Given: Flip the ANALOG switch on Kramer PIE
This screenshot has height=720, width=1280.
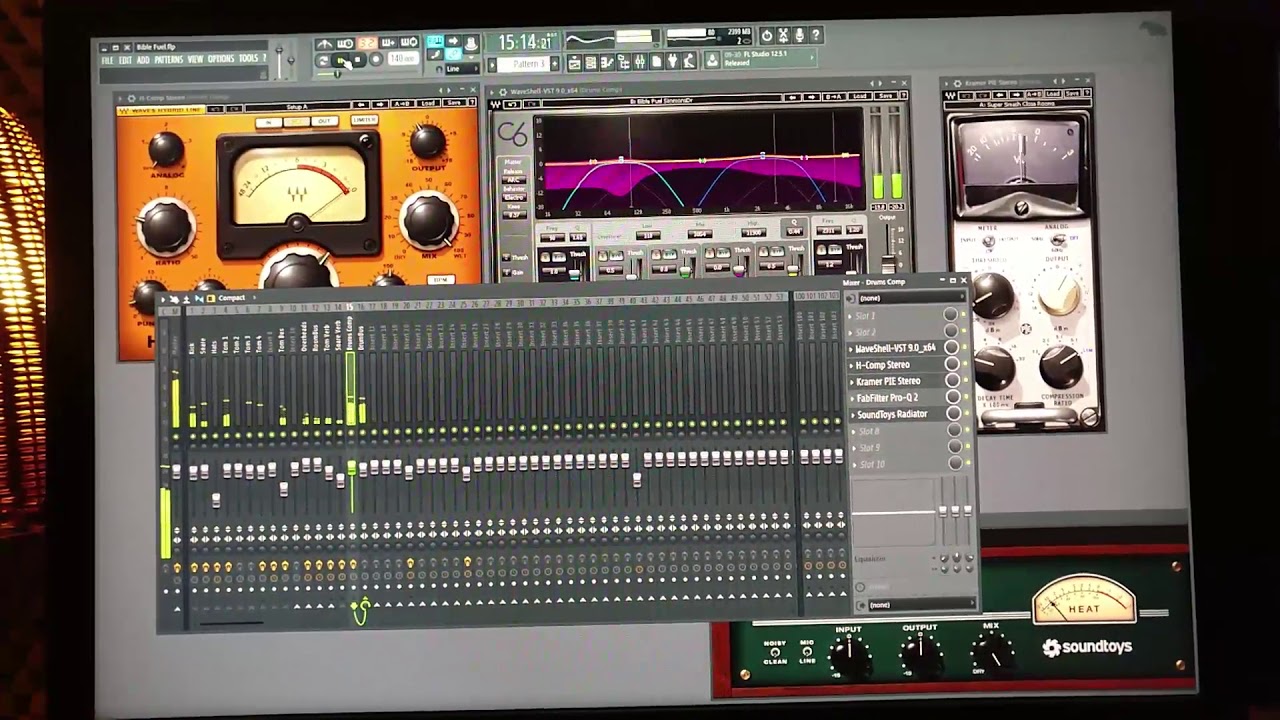Looking at the screenshot, I should pos(1057,240).
